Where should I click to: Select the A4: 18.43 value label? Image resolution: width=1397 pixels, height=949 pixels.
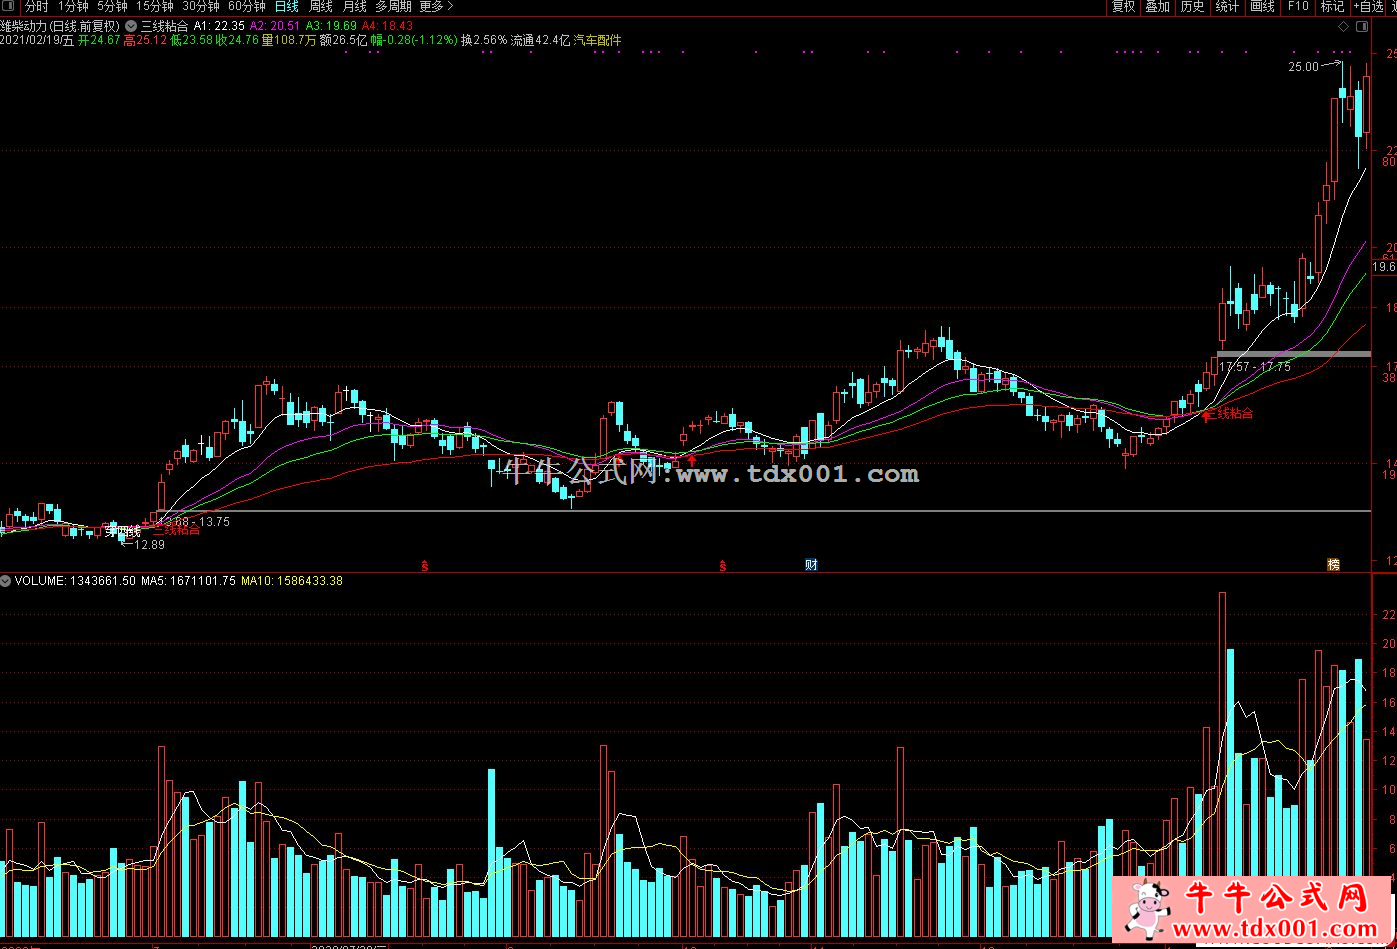[x=387, y=26]
